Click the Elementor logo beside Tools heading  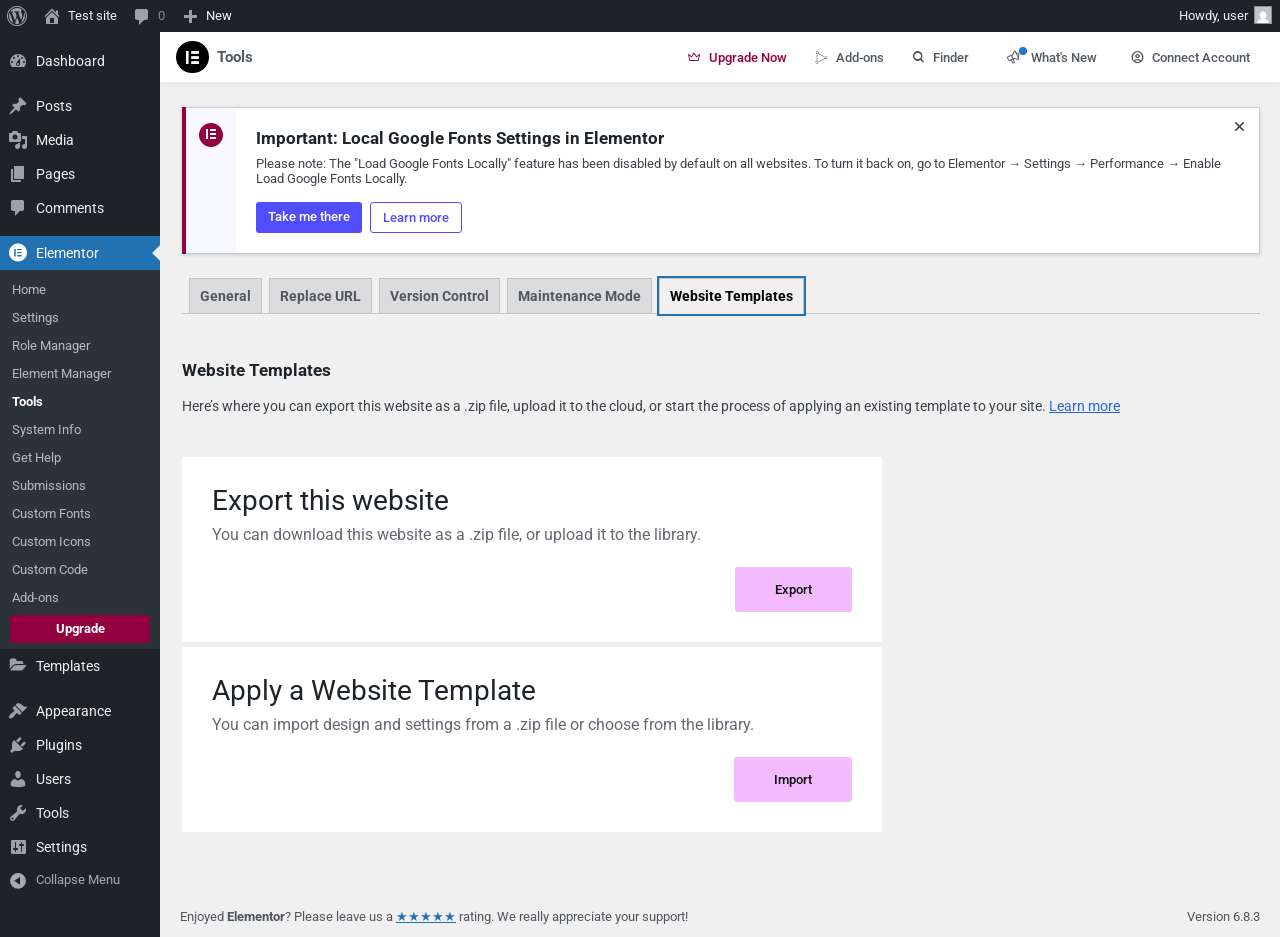(x=192, y=57)
